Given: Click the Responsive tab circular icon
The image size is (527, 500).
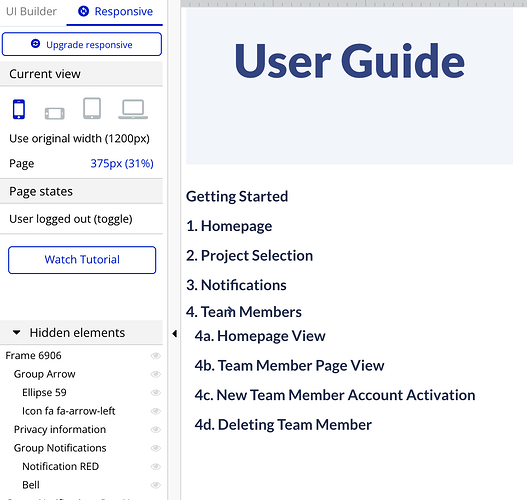Looking at the screenshot, I should [x=83, y=11].
